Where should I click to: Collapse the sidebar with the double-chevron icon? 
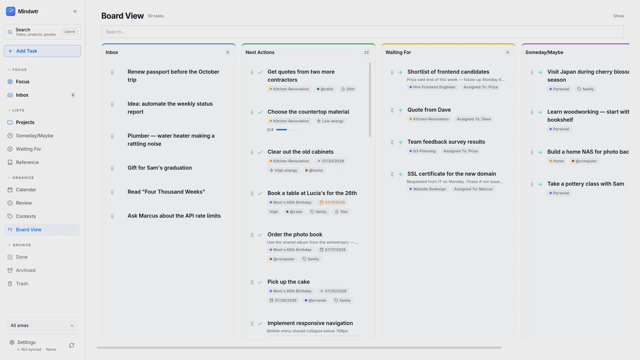(x=75, y=11)
